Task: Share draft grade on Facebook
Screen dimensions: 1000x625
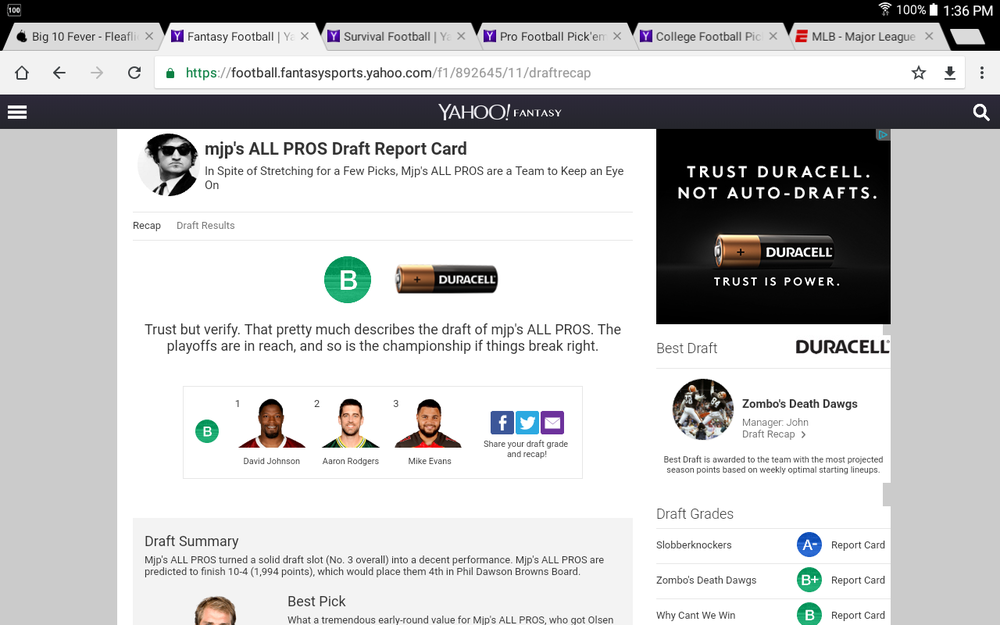Action: tap(502, 422)
